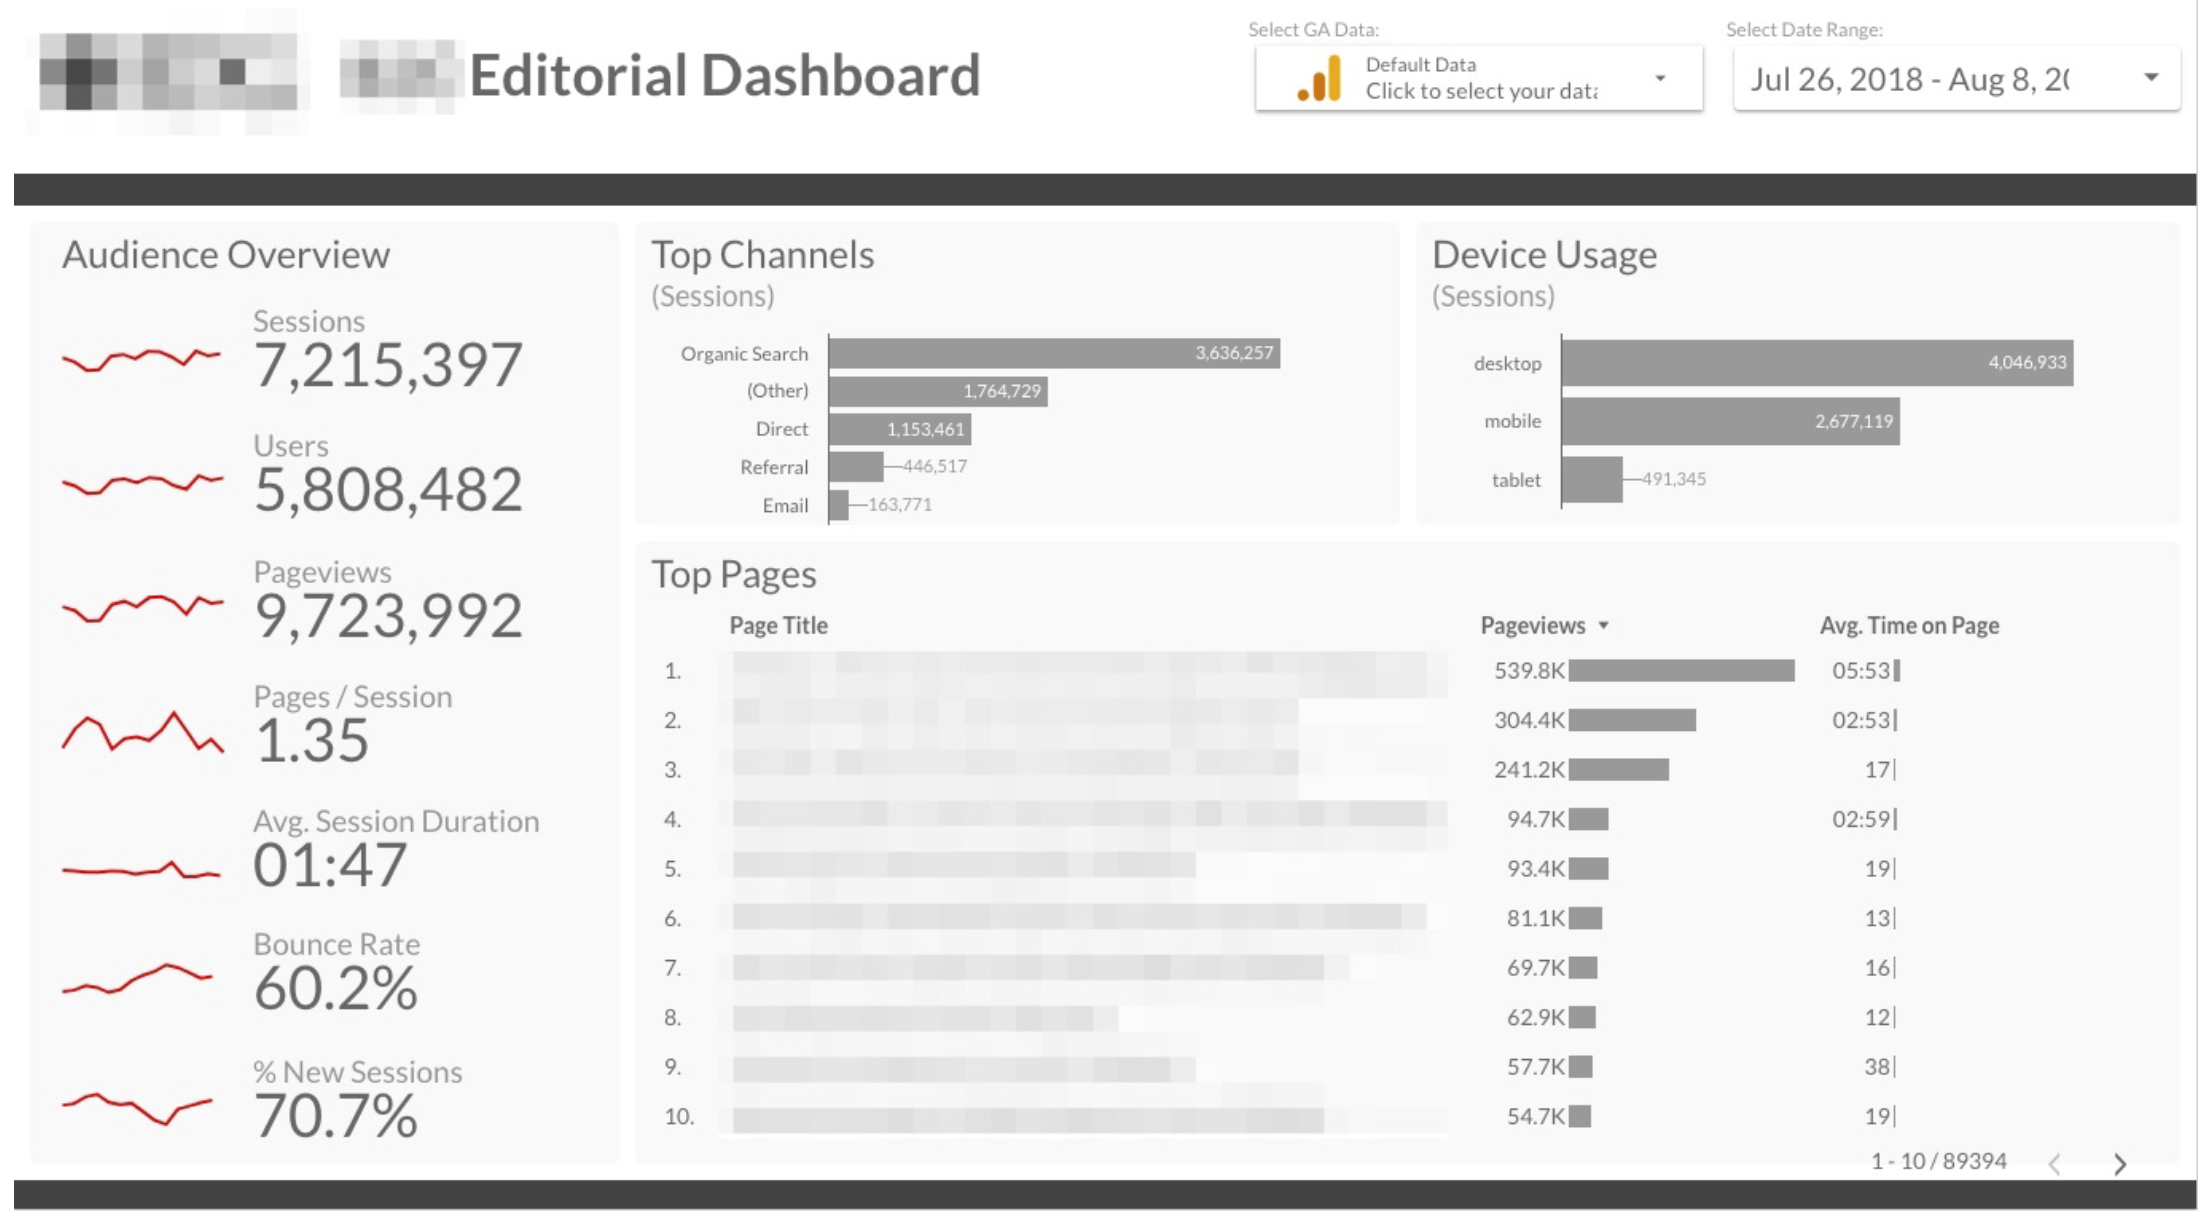Go to next page of Top Pages
This screenshot has width=2210, height=1218.
click(x=2120, y=1164)
